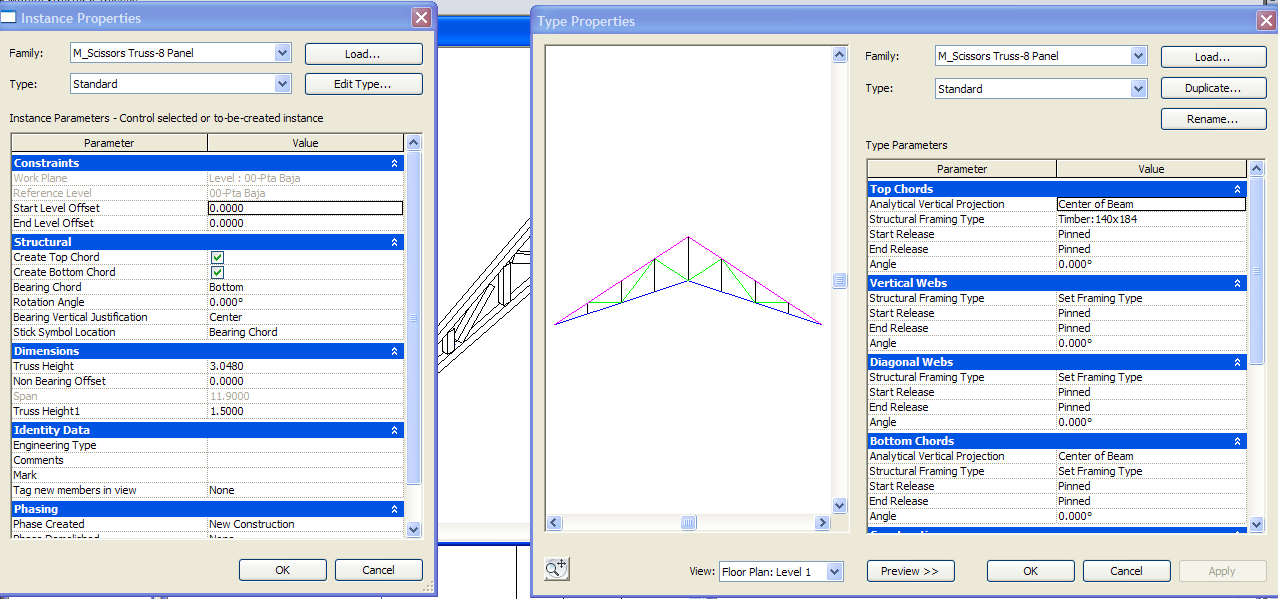Click OK in Type Properties dialog
This screenshot has height=599, width=1278.
coord(1031,571)
